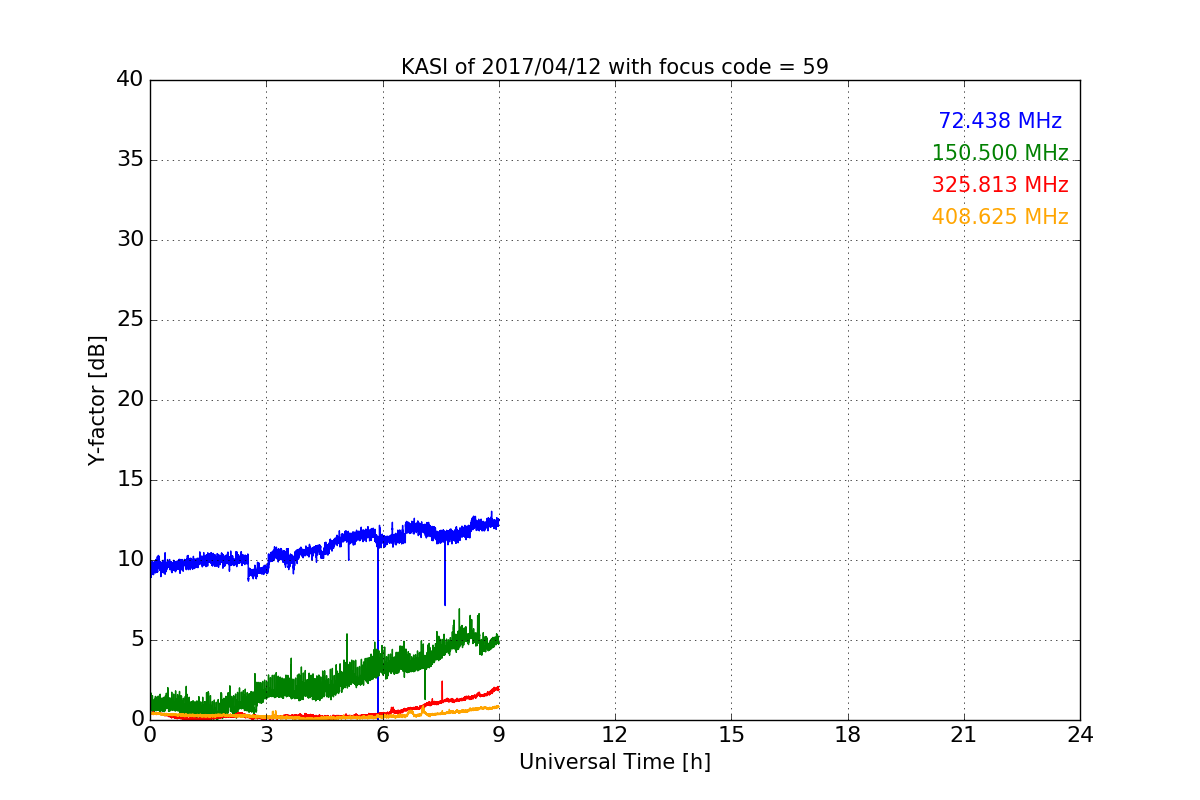The image size is (1200, 800).
Task: Click the plot title mentioning focus code 59
Action: [614, 67]
